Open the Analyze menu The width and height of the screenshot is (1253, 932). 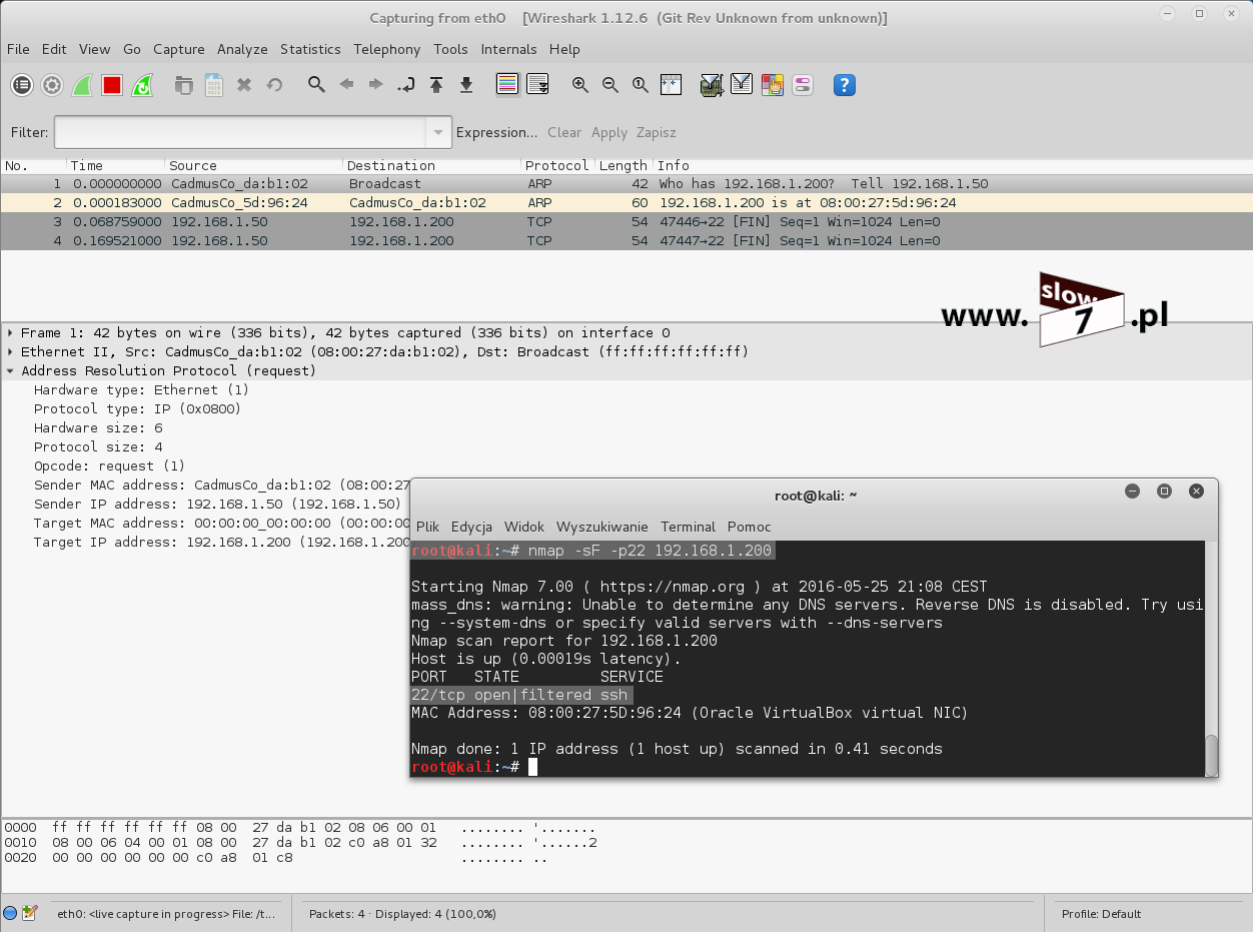coord(242,49)
